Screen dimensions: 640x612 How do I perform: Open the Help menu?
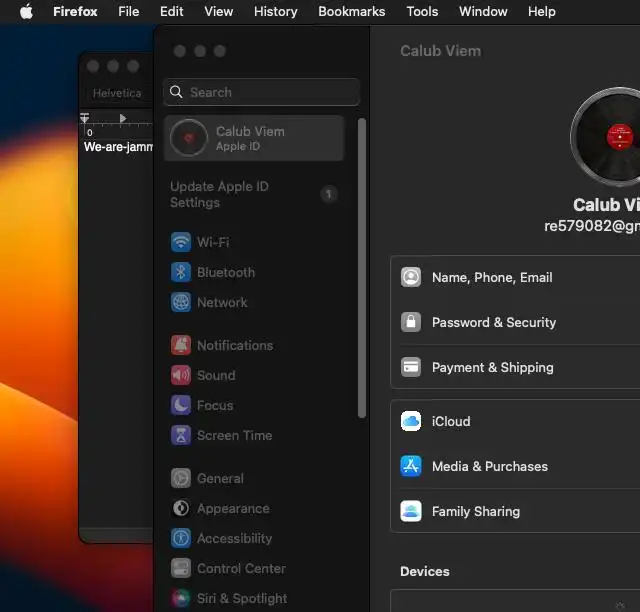(542, 11)
